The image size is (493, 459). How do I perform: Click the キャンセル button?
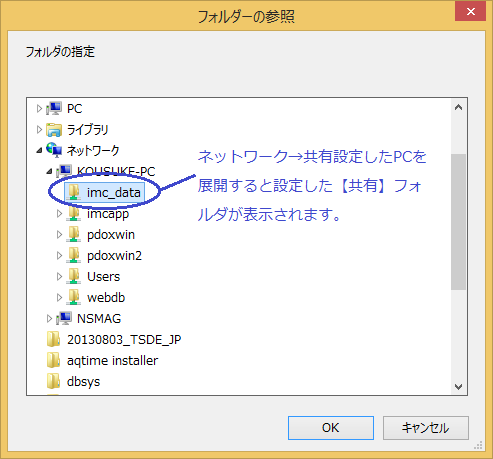click(426, 428)
